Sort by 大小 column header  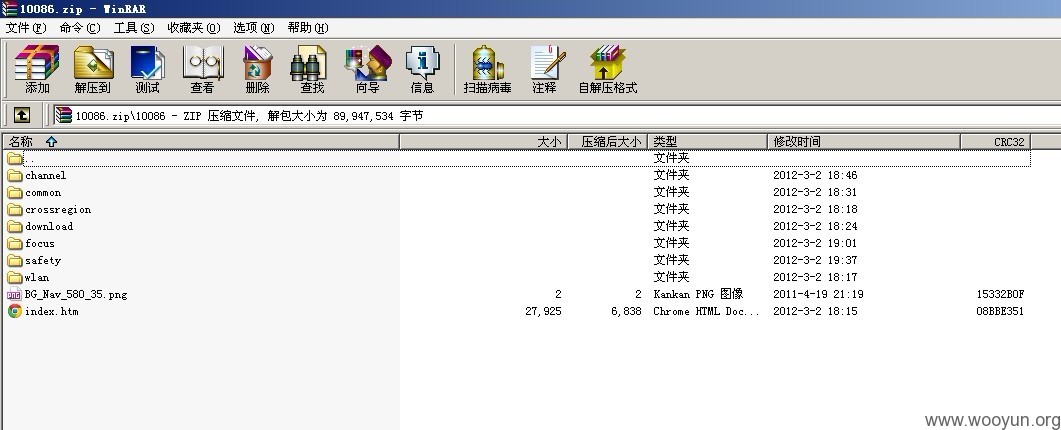483,142
